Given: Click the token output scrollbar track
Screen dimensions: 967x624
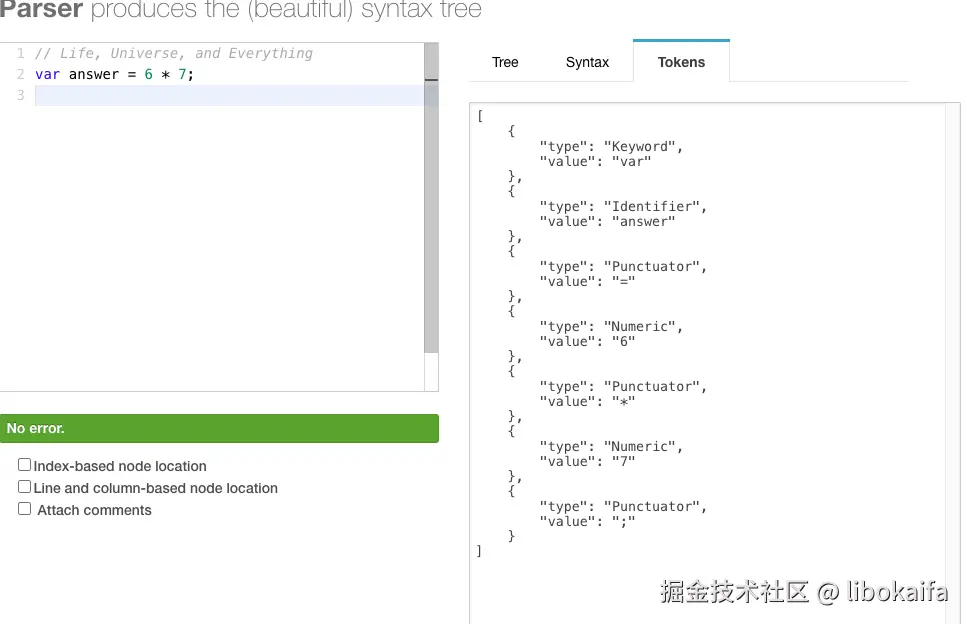Looking at the screenshot, I should 955,350.
